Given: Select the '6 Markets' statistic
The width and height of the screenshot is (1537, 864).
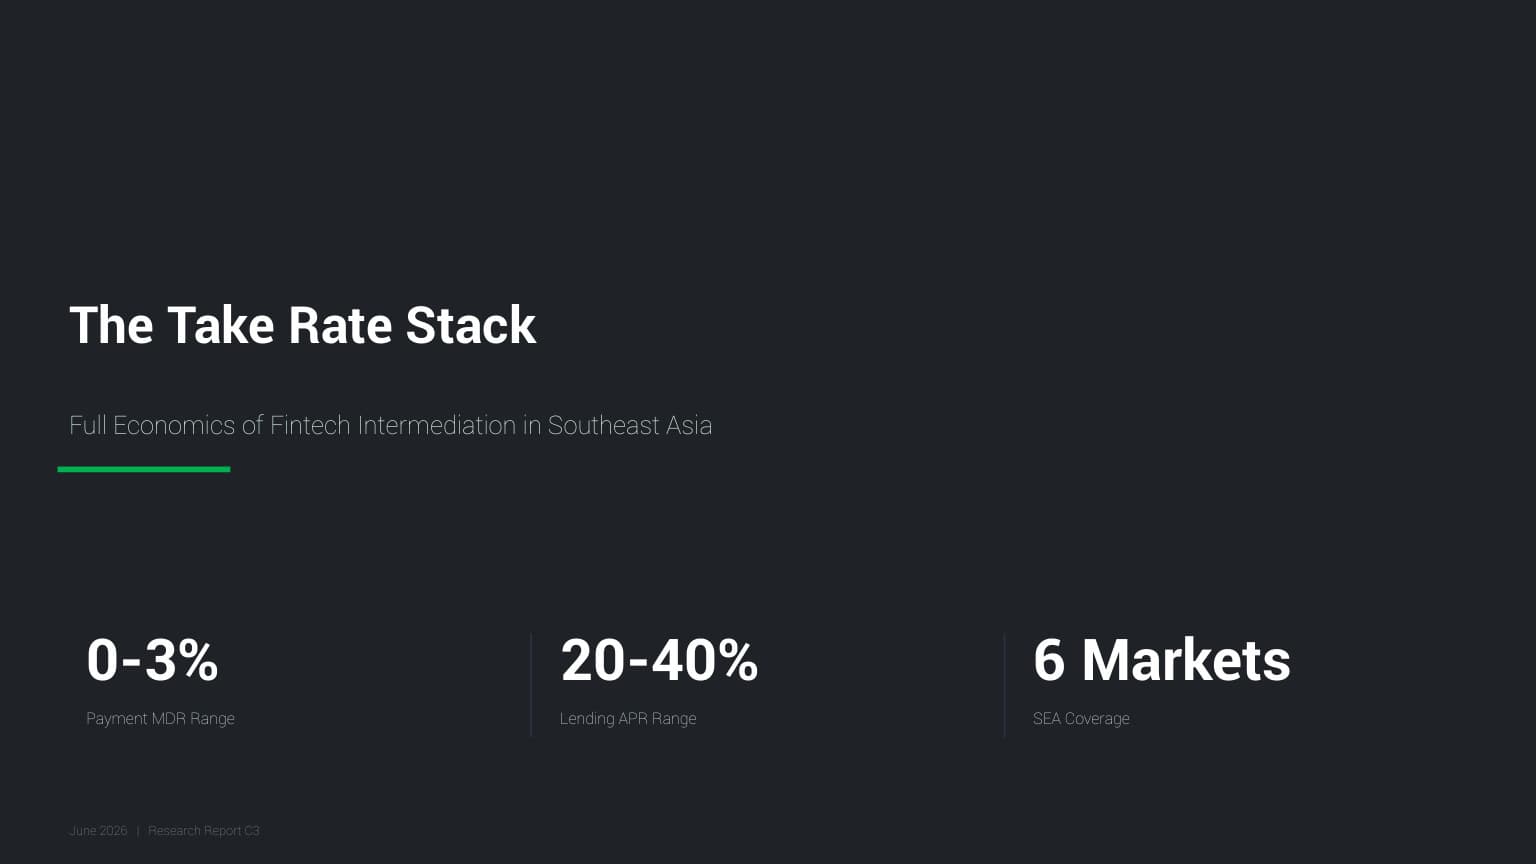Looking at the screenshot, I should tap(1162, 660).
